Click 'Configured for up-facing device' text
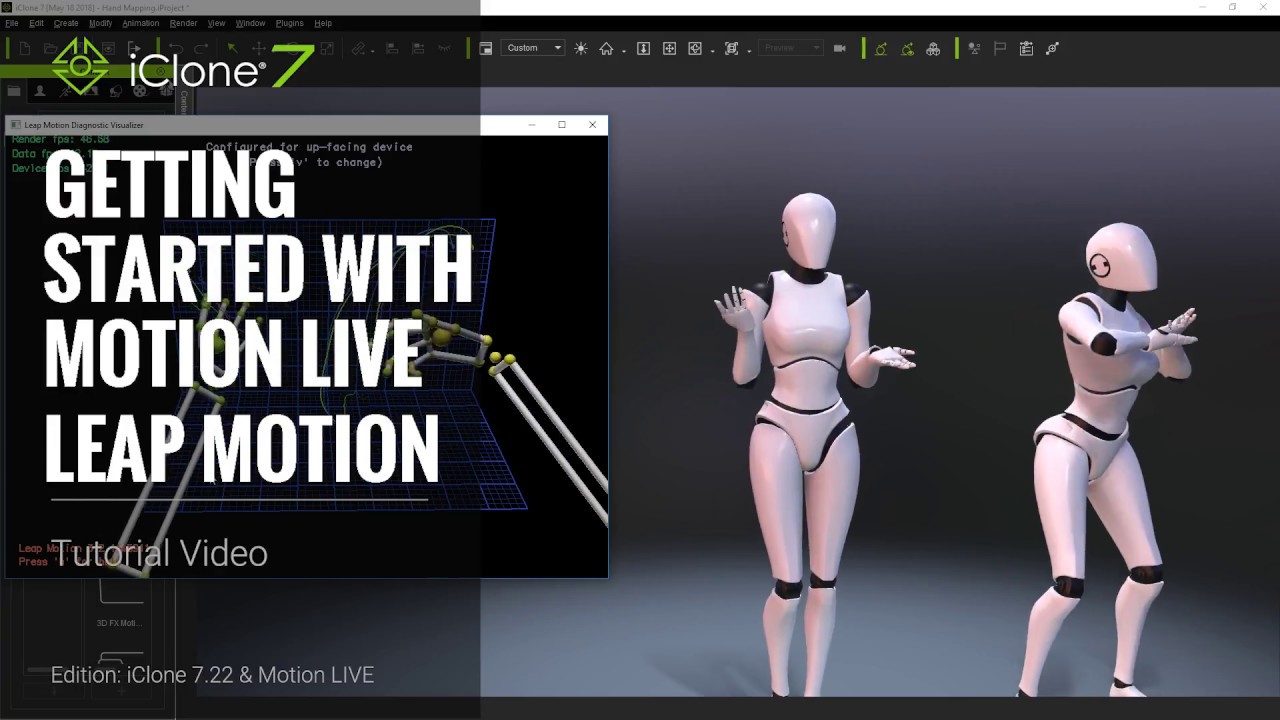This screenshot has height=720, width=1280. (x=309, y=147)
